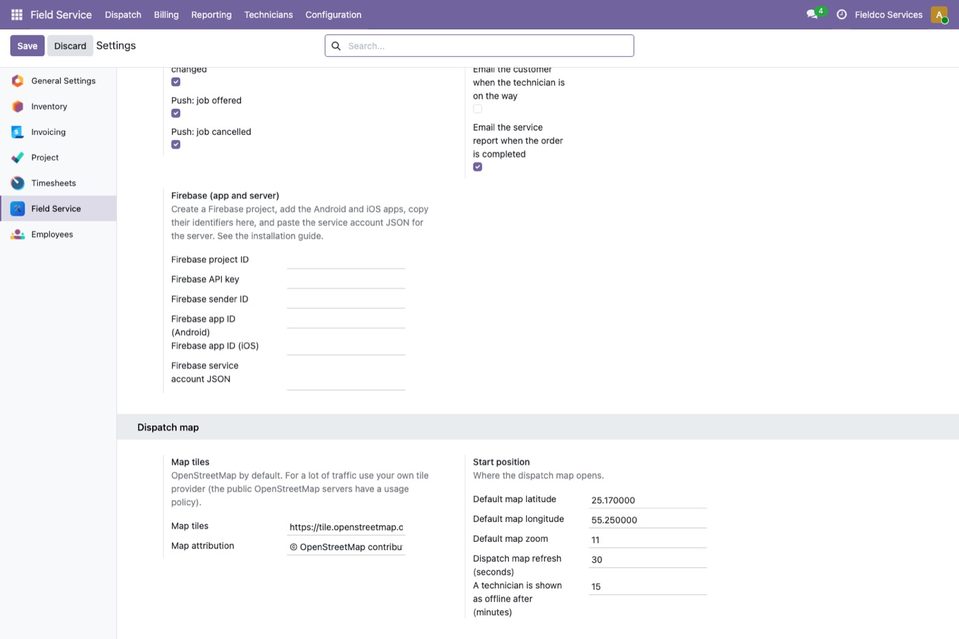Open the activities clock icon
Screen dimensions: 959x639
[x=842, y=14]
